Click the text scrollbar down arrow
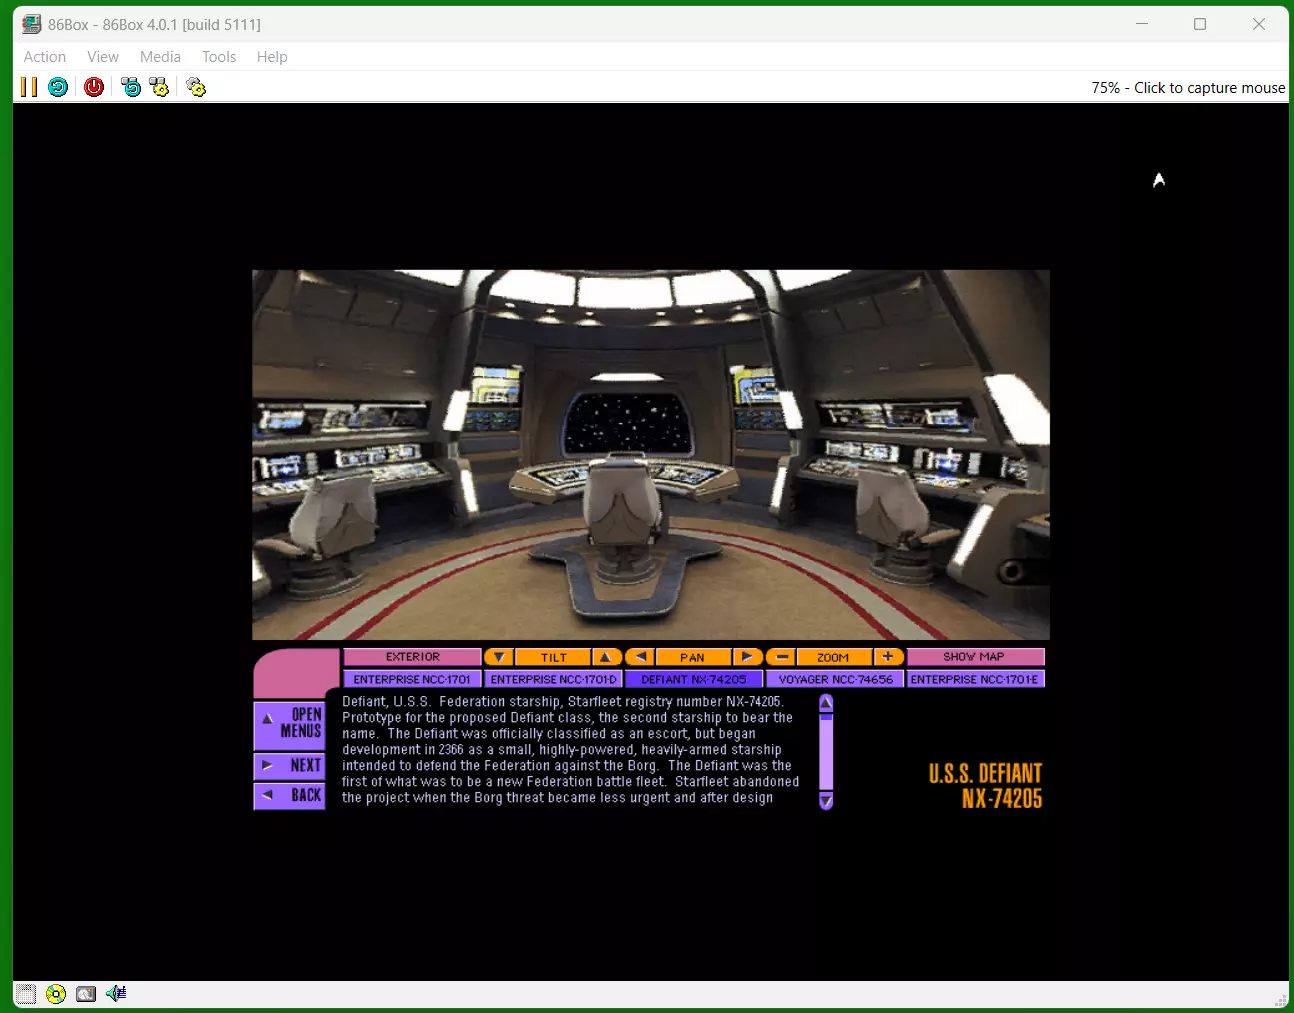 click(x=826, y=801)
